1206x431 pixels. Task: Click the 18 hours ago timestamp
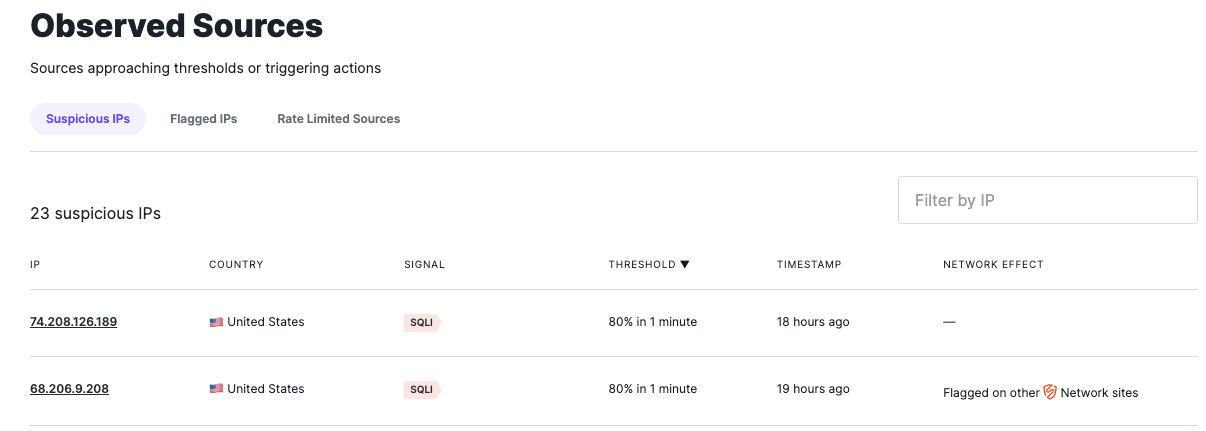(813, 322)
